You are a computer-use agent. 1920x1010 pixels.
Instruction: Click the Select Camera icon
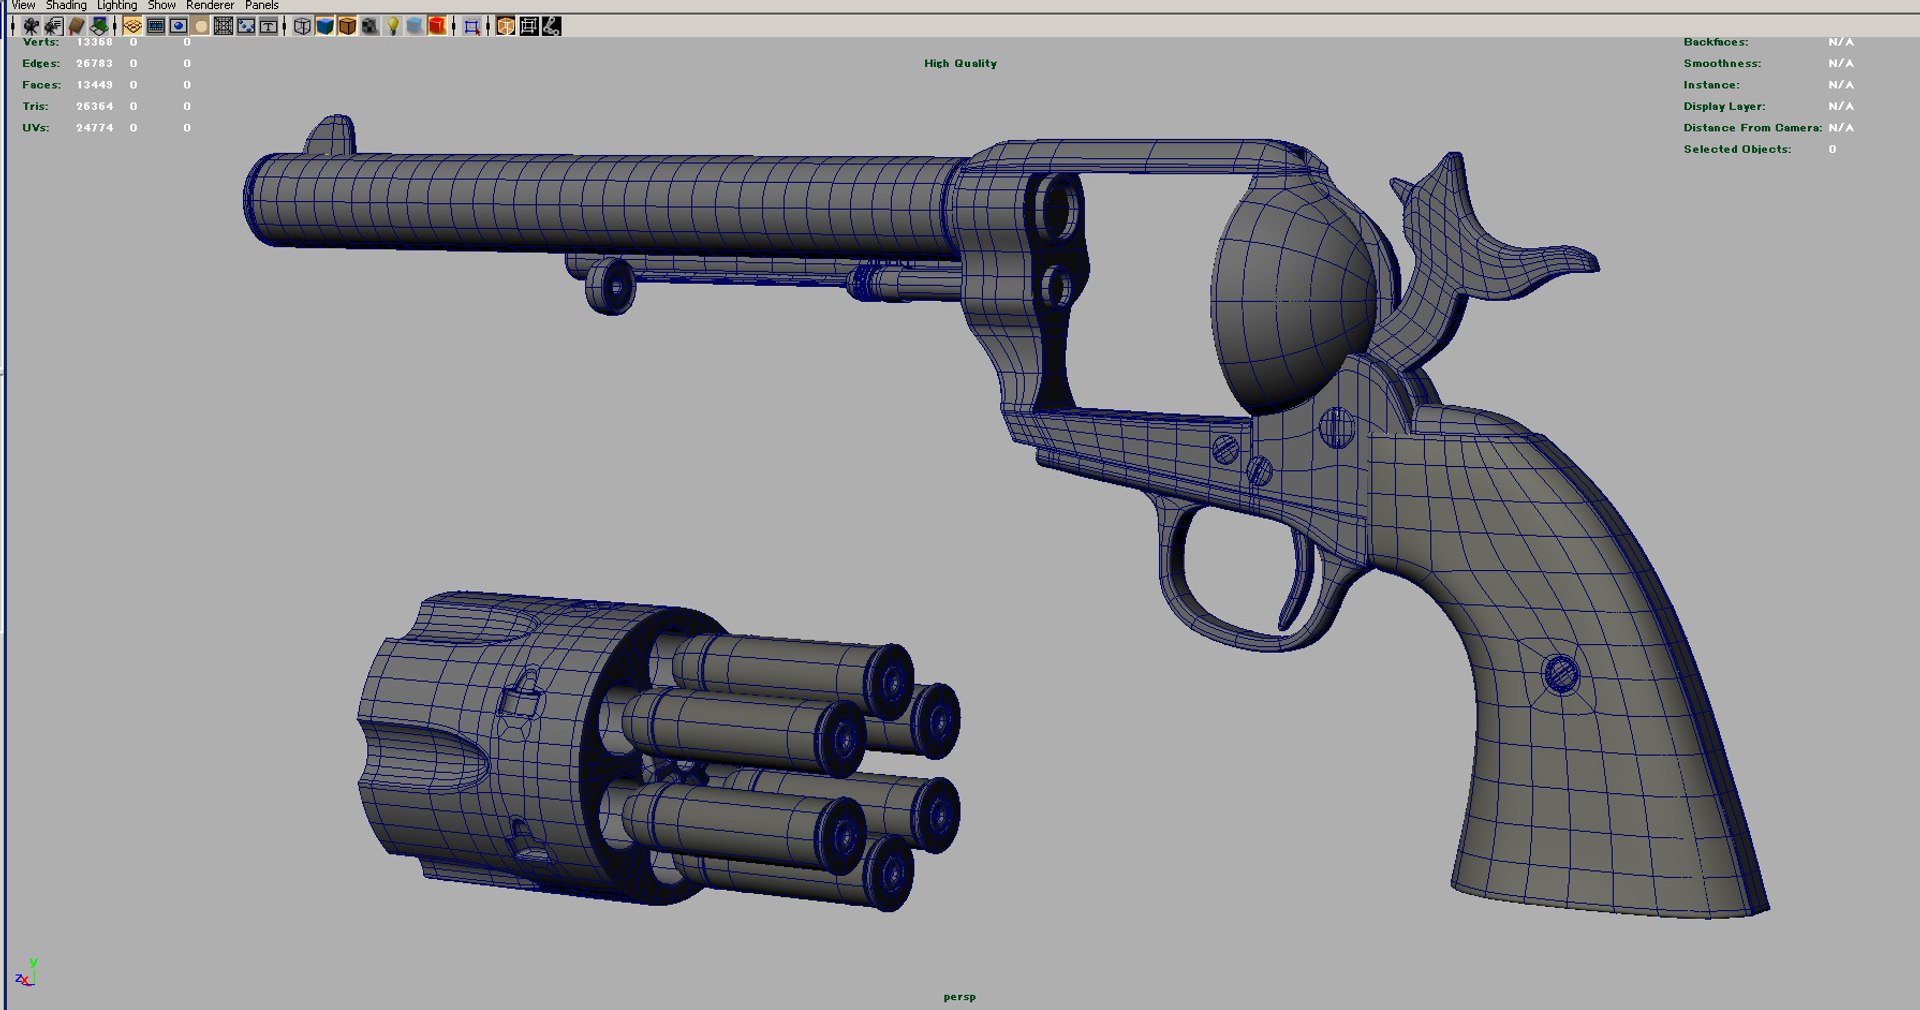click(x=31, y=26)
